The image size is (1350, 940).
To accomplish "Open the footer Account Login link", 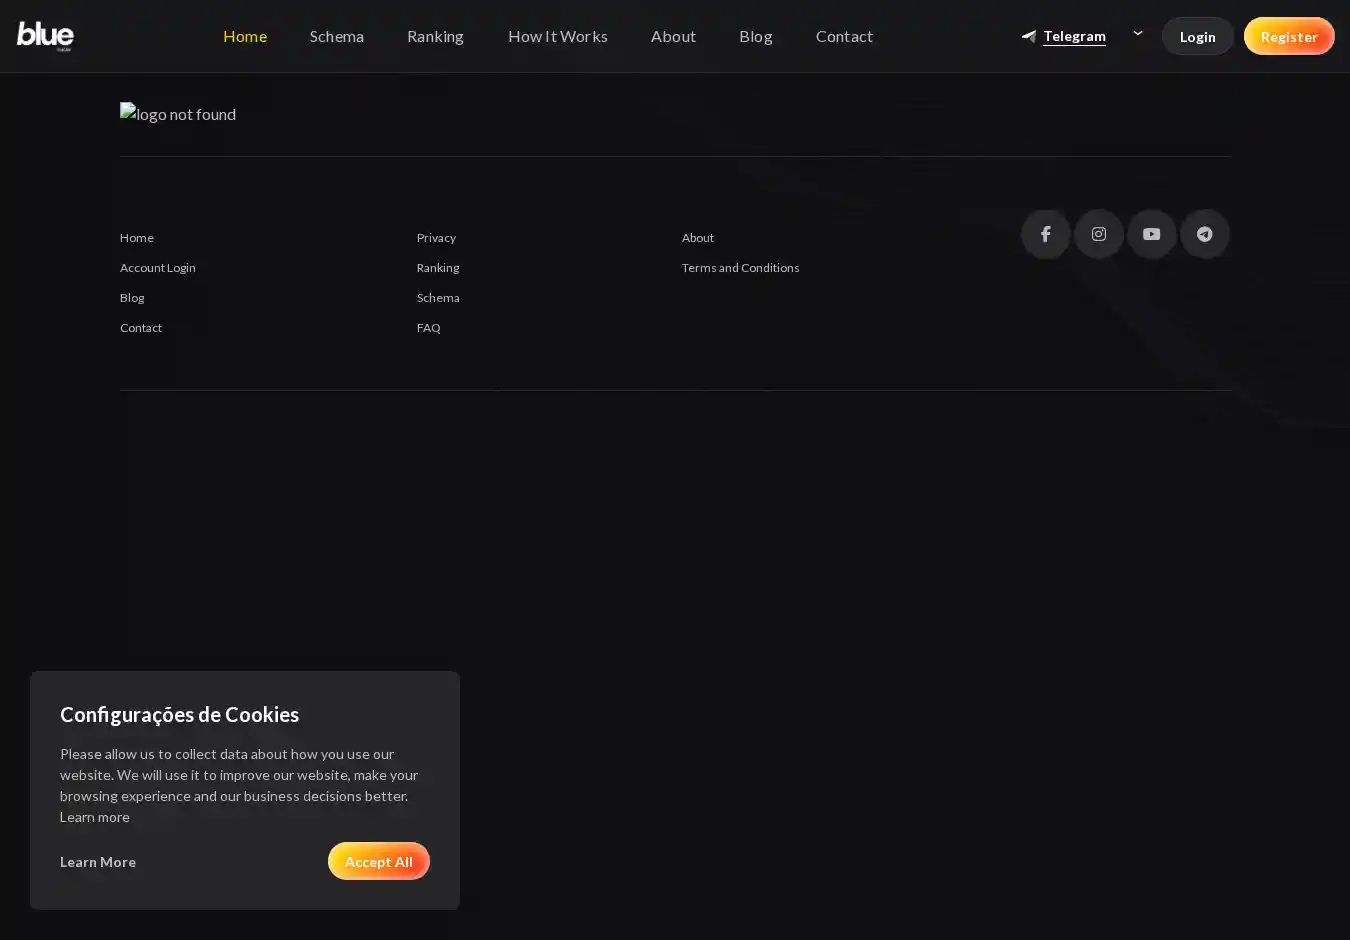I will pos(158,268).
